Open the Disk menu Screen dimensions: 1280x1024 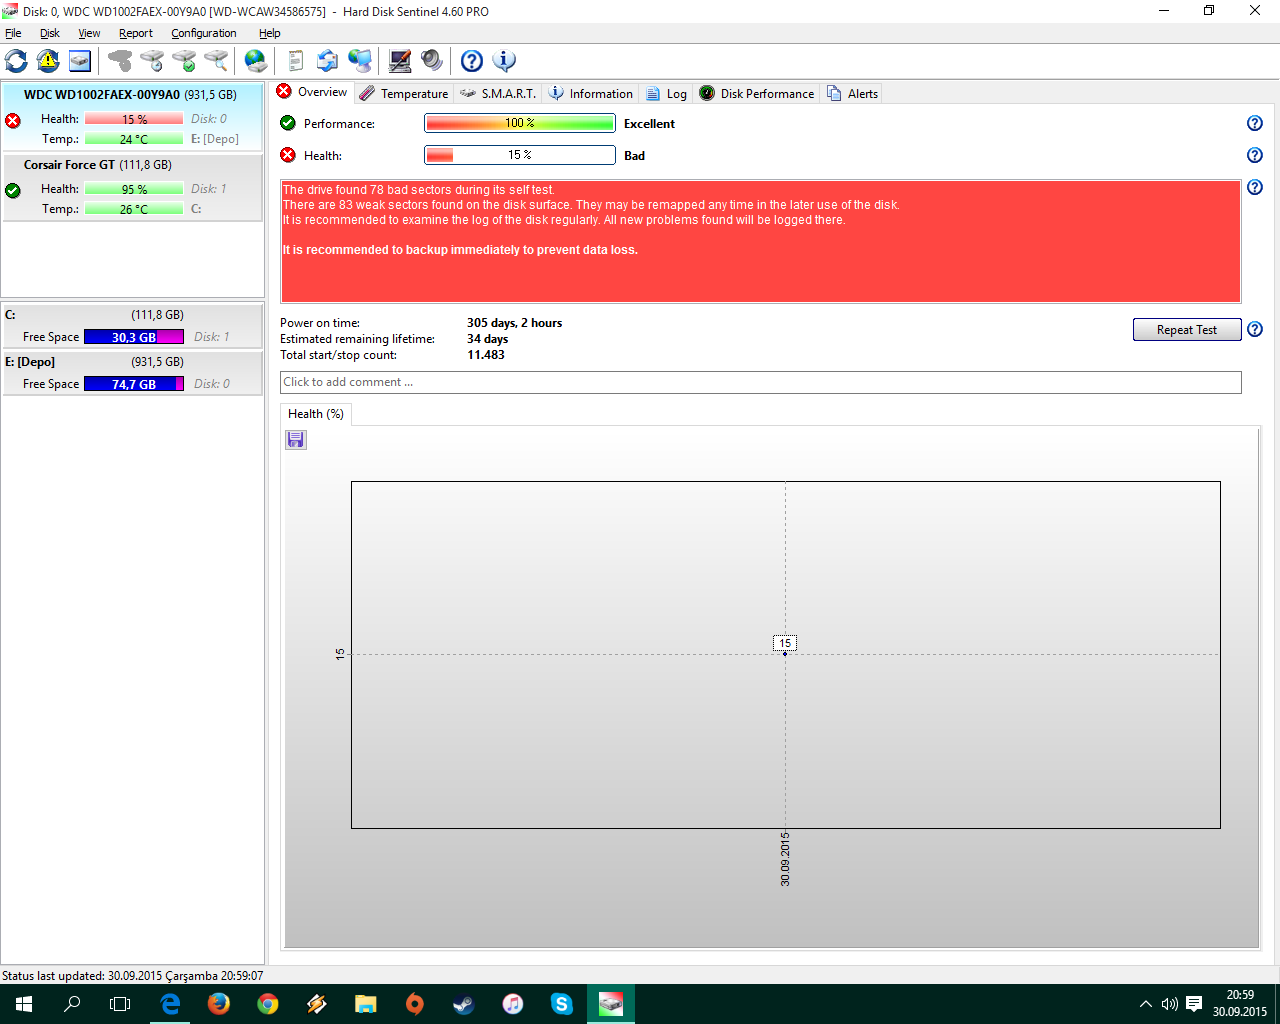click(50, 33)
